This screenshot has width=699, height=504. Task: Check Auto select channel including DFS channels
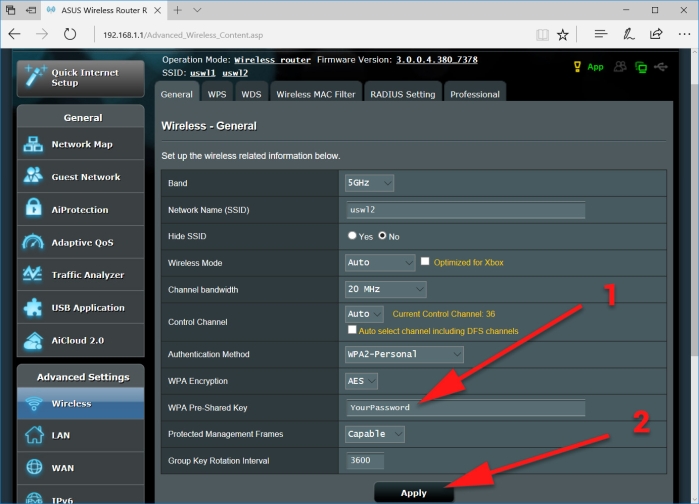click(x=352, y=330)
